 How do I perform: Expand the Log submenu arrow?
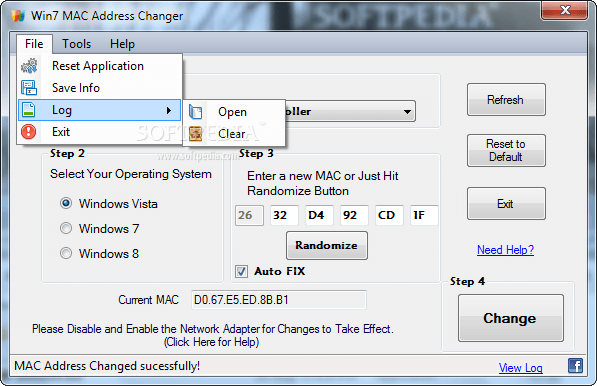(x=169, y=110)
